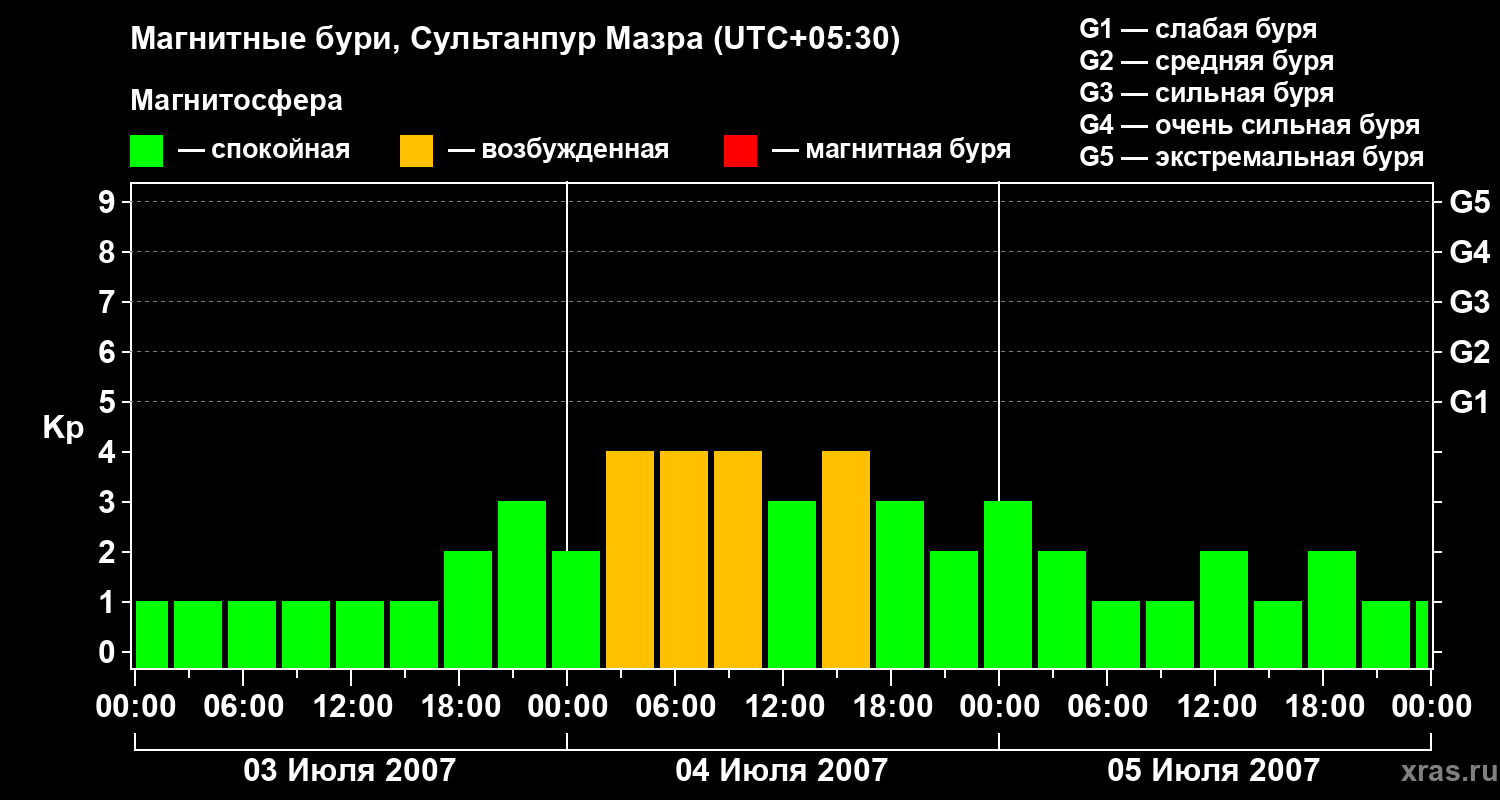Screen dimensions: 1500x800
Task: Click the 'G5' right axis label
Action: (1469, 202)
